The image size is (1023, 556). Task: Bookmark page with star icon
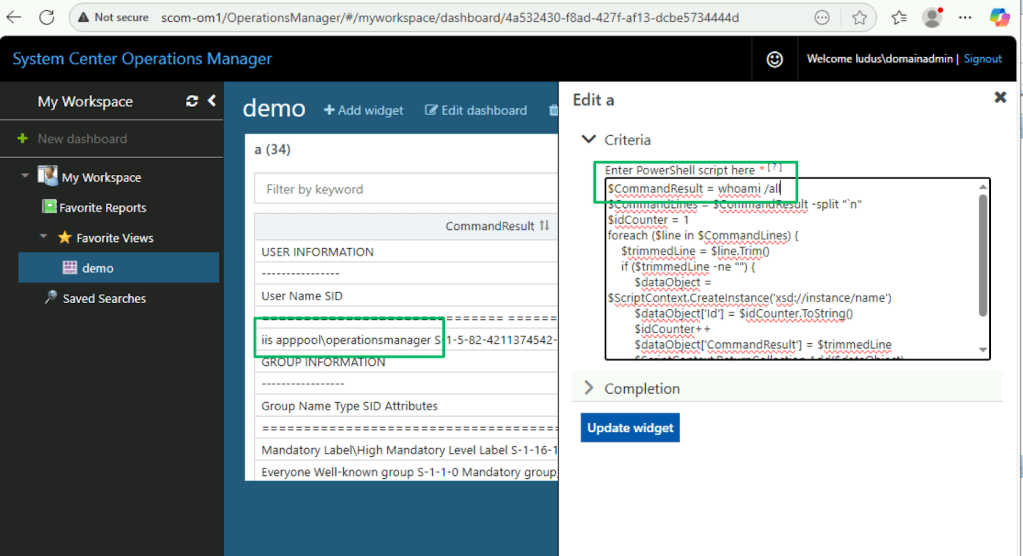(x=859, y=17)
